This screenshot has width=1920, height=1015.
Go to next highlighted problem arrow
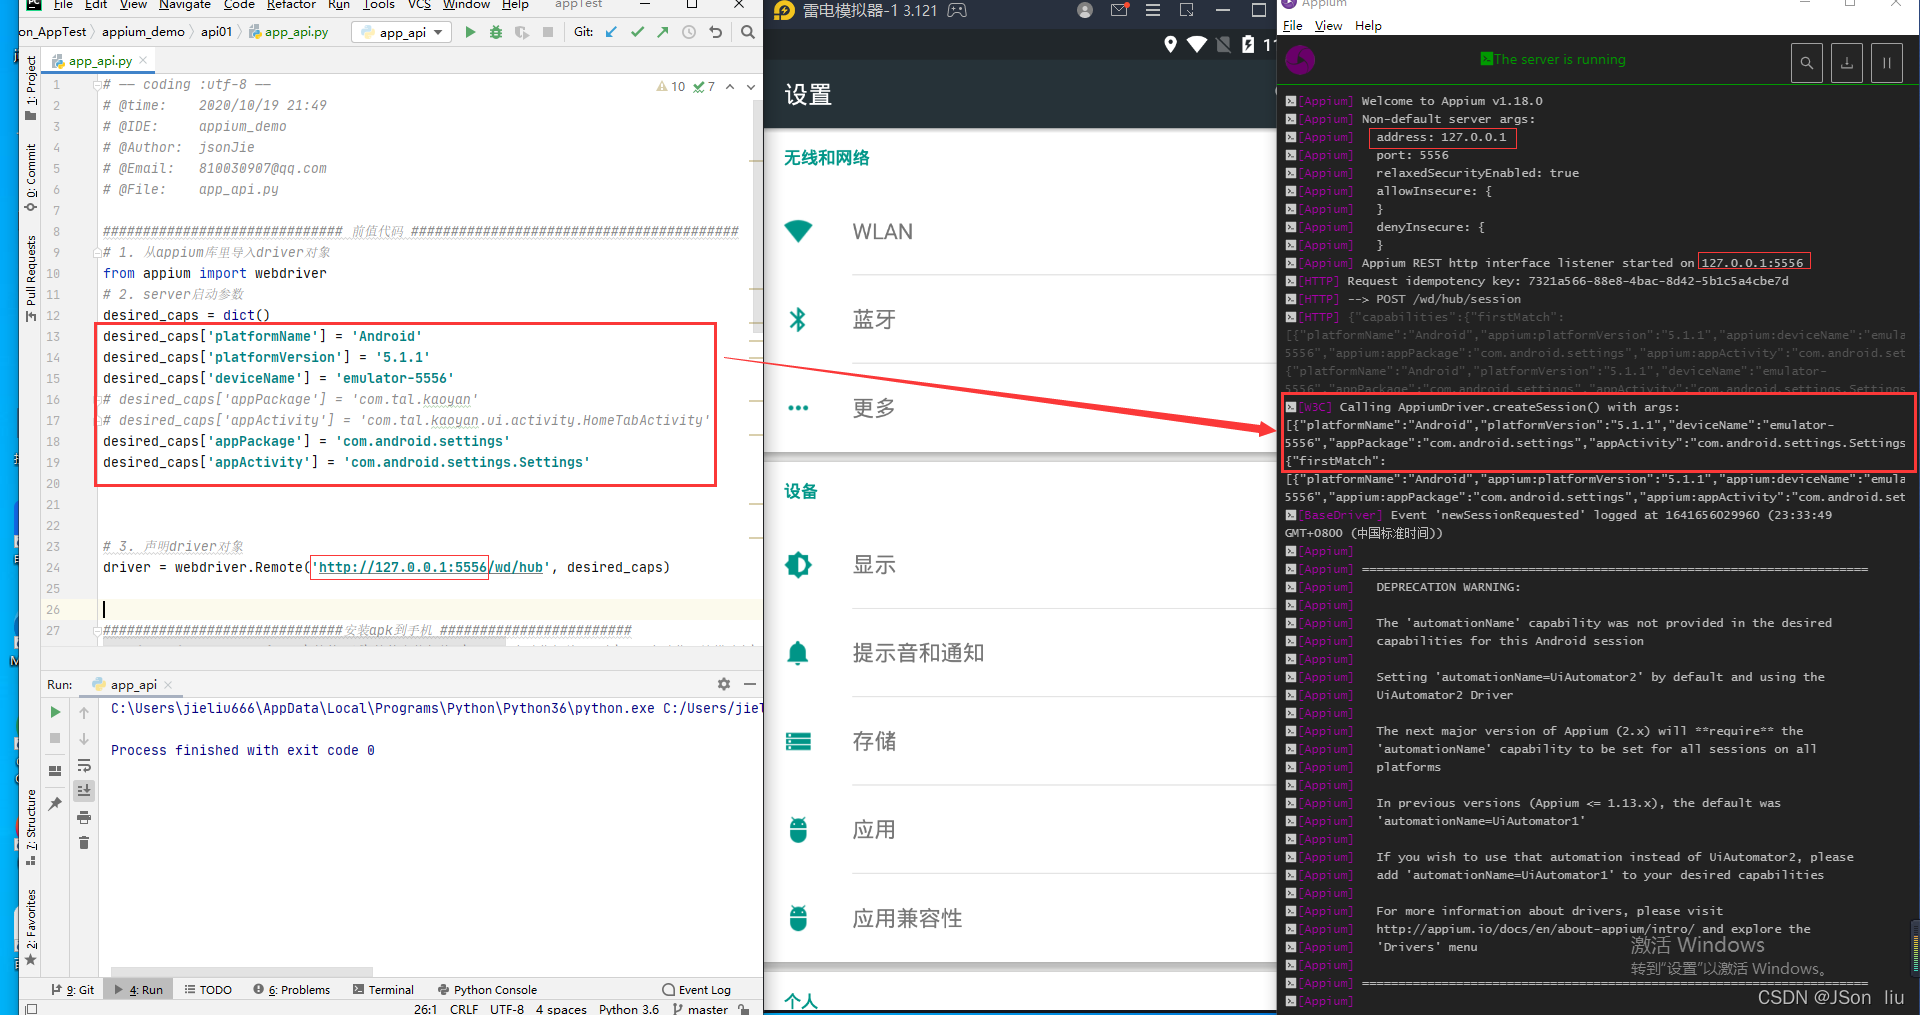click(x=751, y=87)
